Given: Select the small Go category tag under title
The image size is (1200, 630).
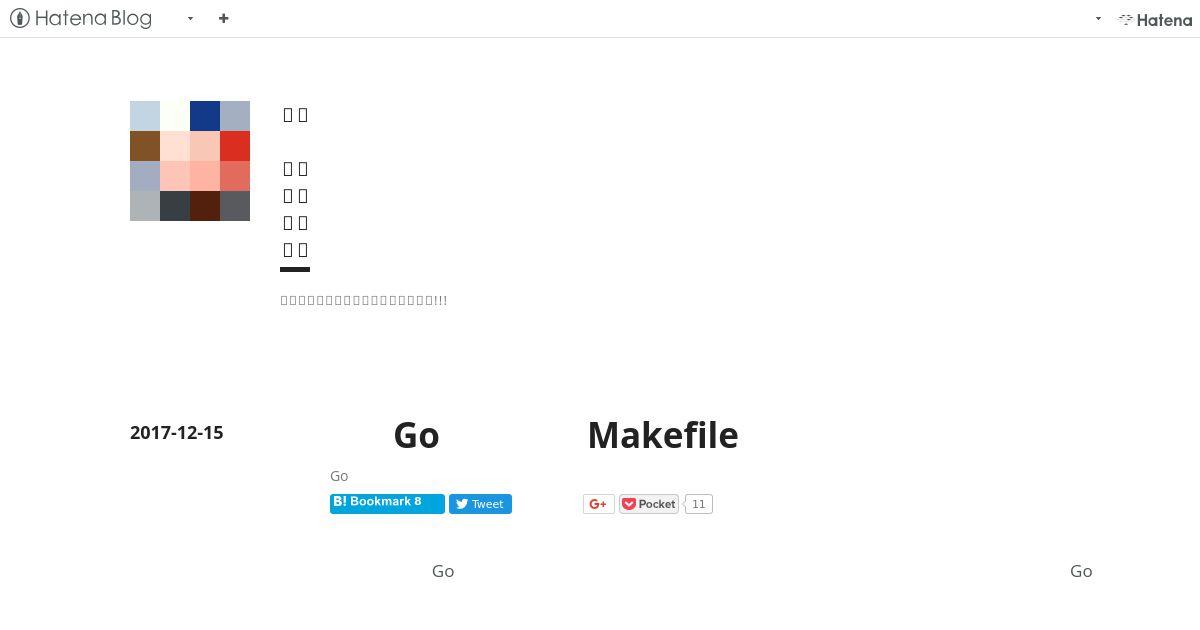Looking at the screenshot, I should pyautogui.click(x=339, y=476).
